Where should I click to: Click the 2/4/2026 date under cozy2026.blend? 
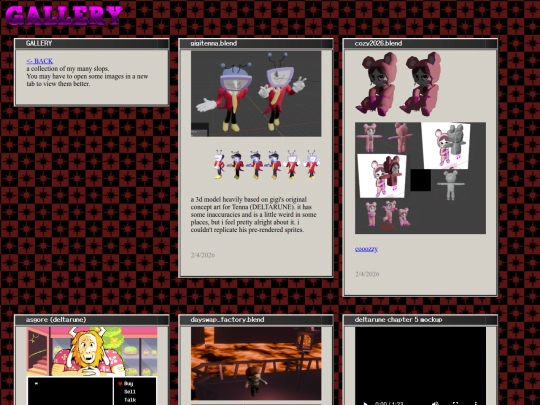click(367, 274)
